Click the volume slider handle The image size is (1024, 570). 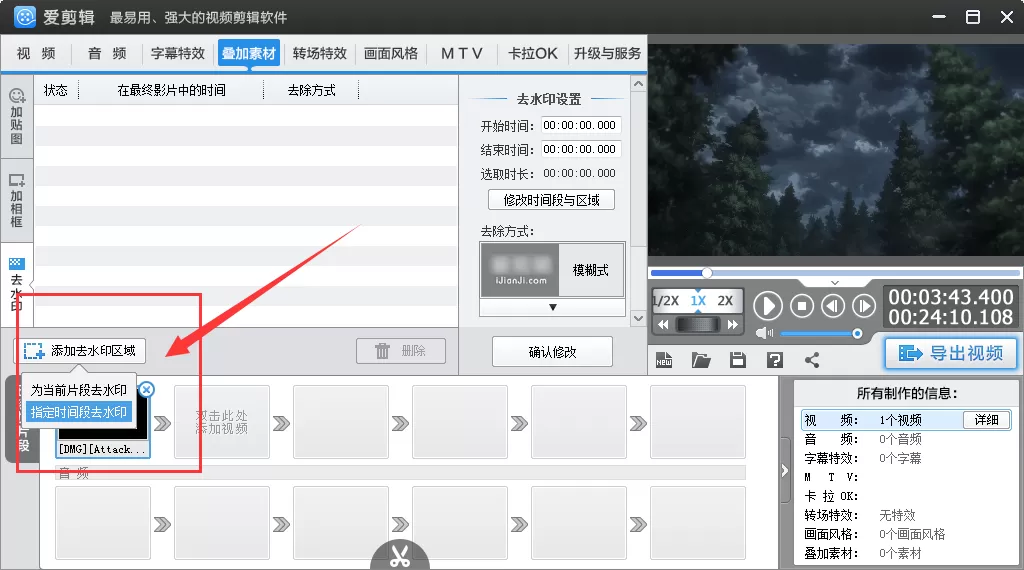pos(857,334)
